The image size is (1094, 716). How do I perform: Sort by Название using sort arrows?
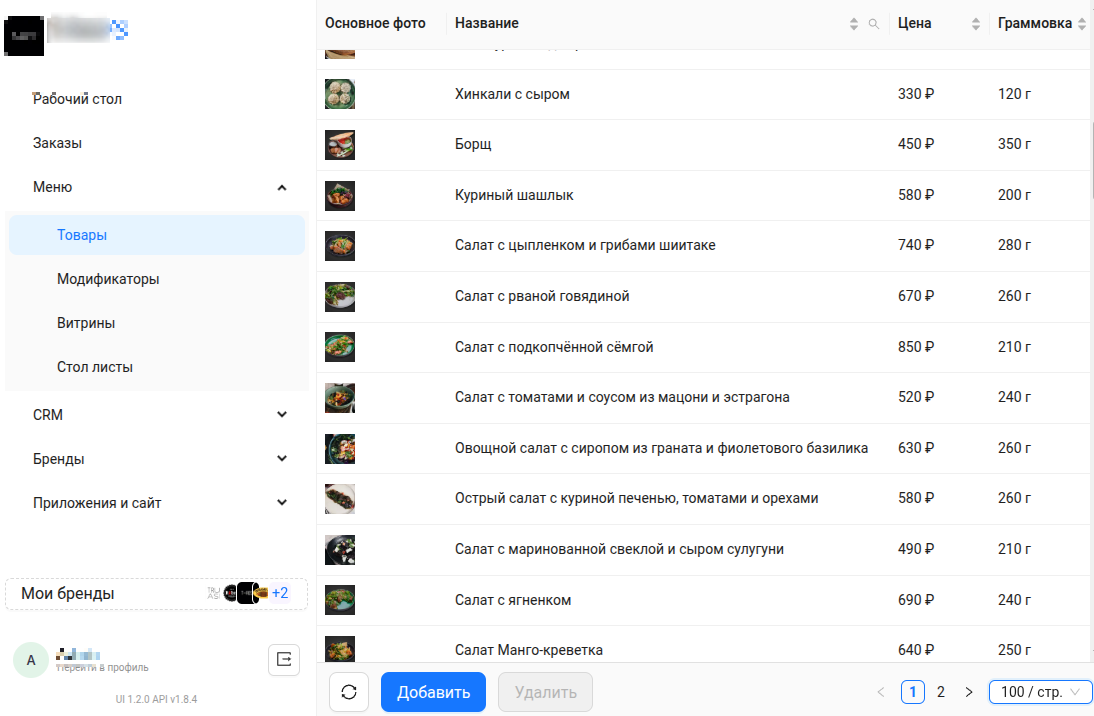point(854,24)
